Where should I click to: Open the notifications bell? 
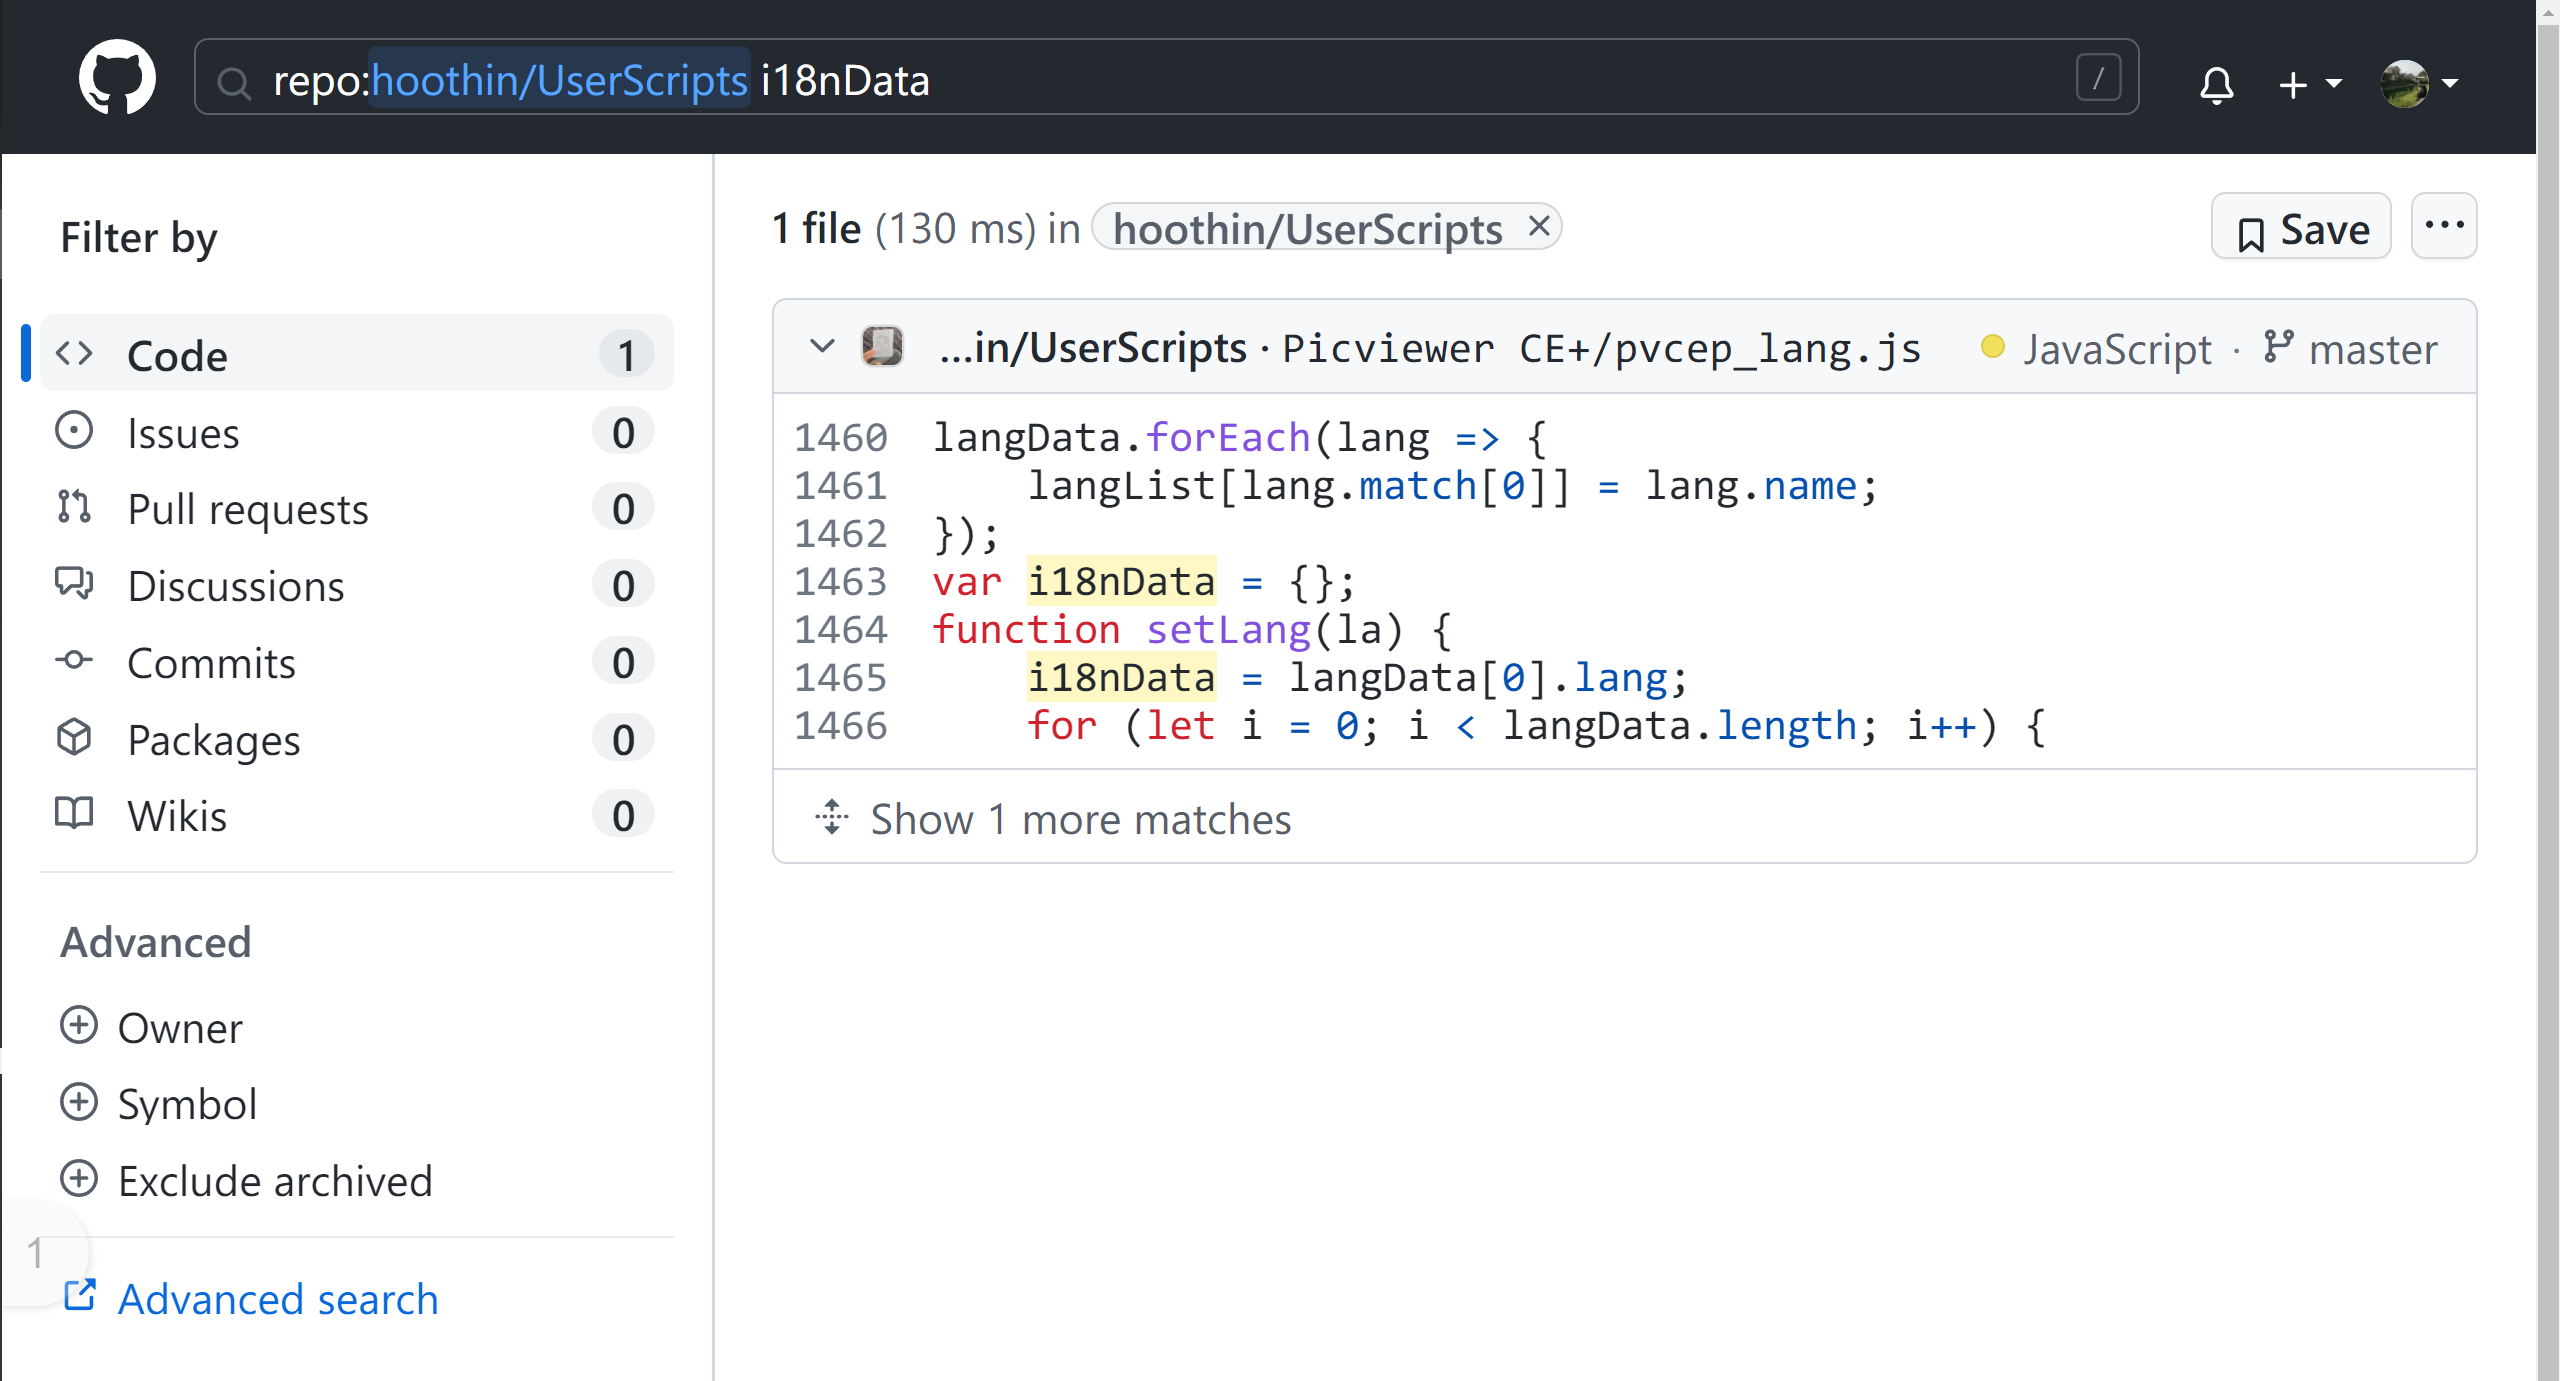pyautogui.click(x=2216, y=84)
